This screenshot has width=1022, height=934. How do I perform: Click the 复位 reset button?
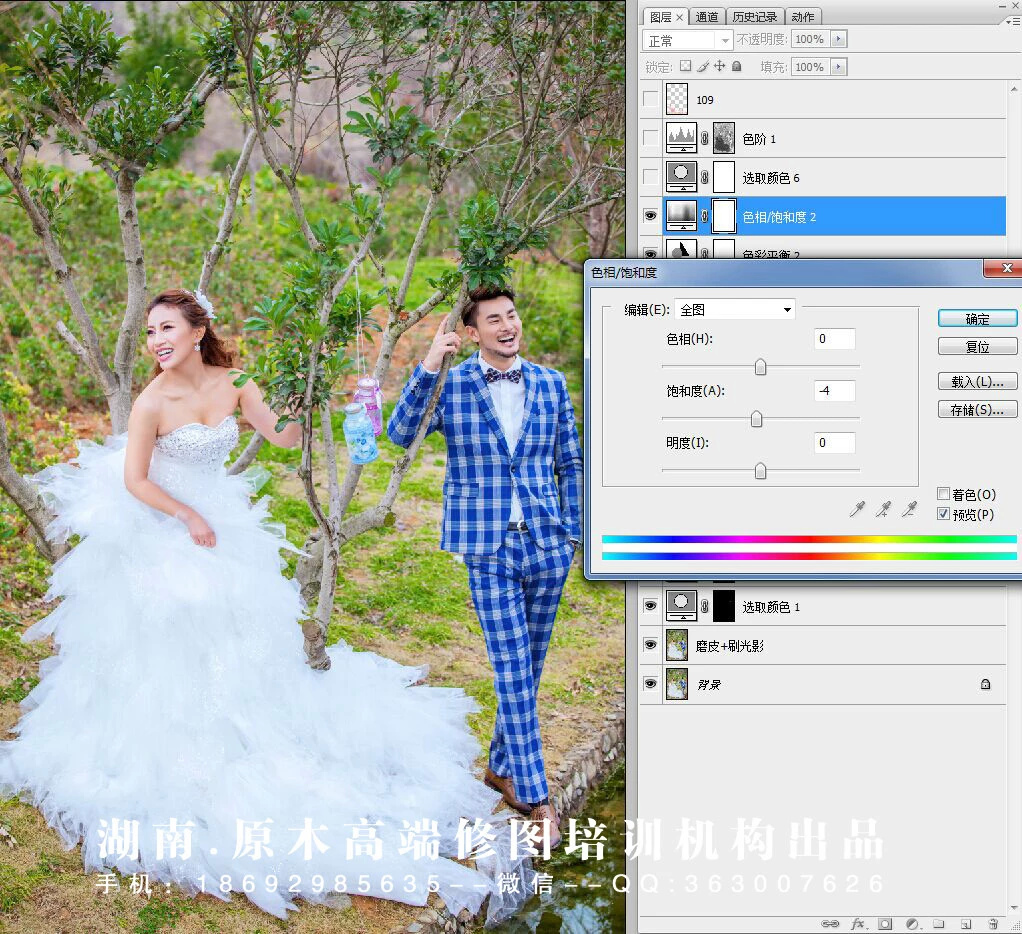tap(977, 346)
